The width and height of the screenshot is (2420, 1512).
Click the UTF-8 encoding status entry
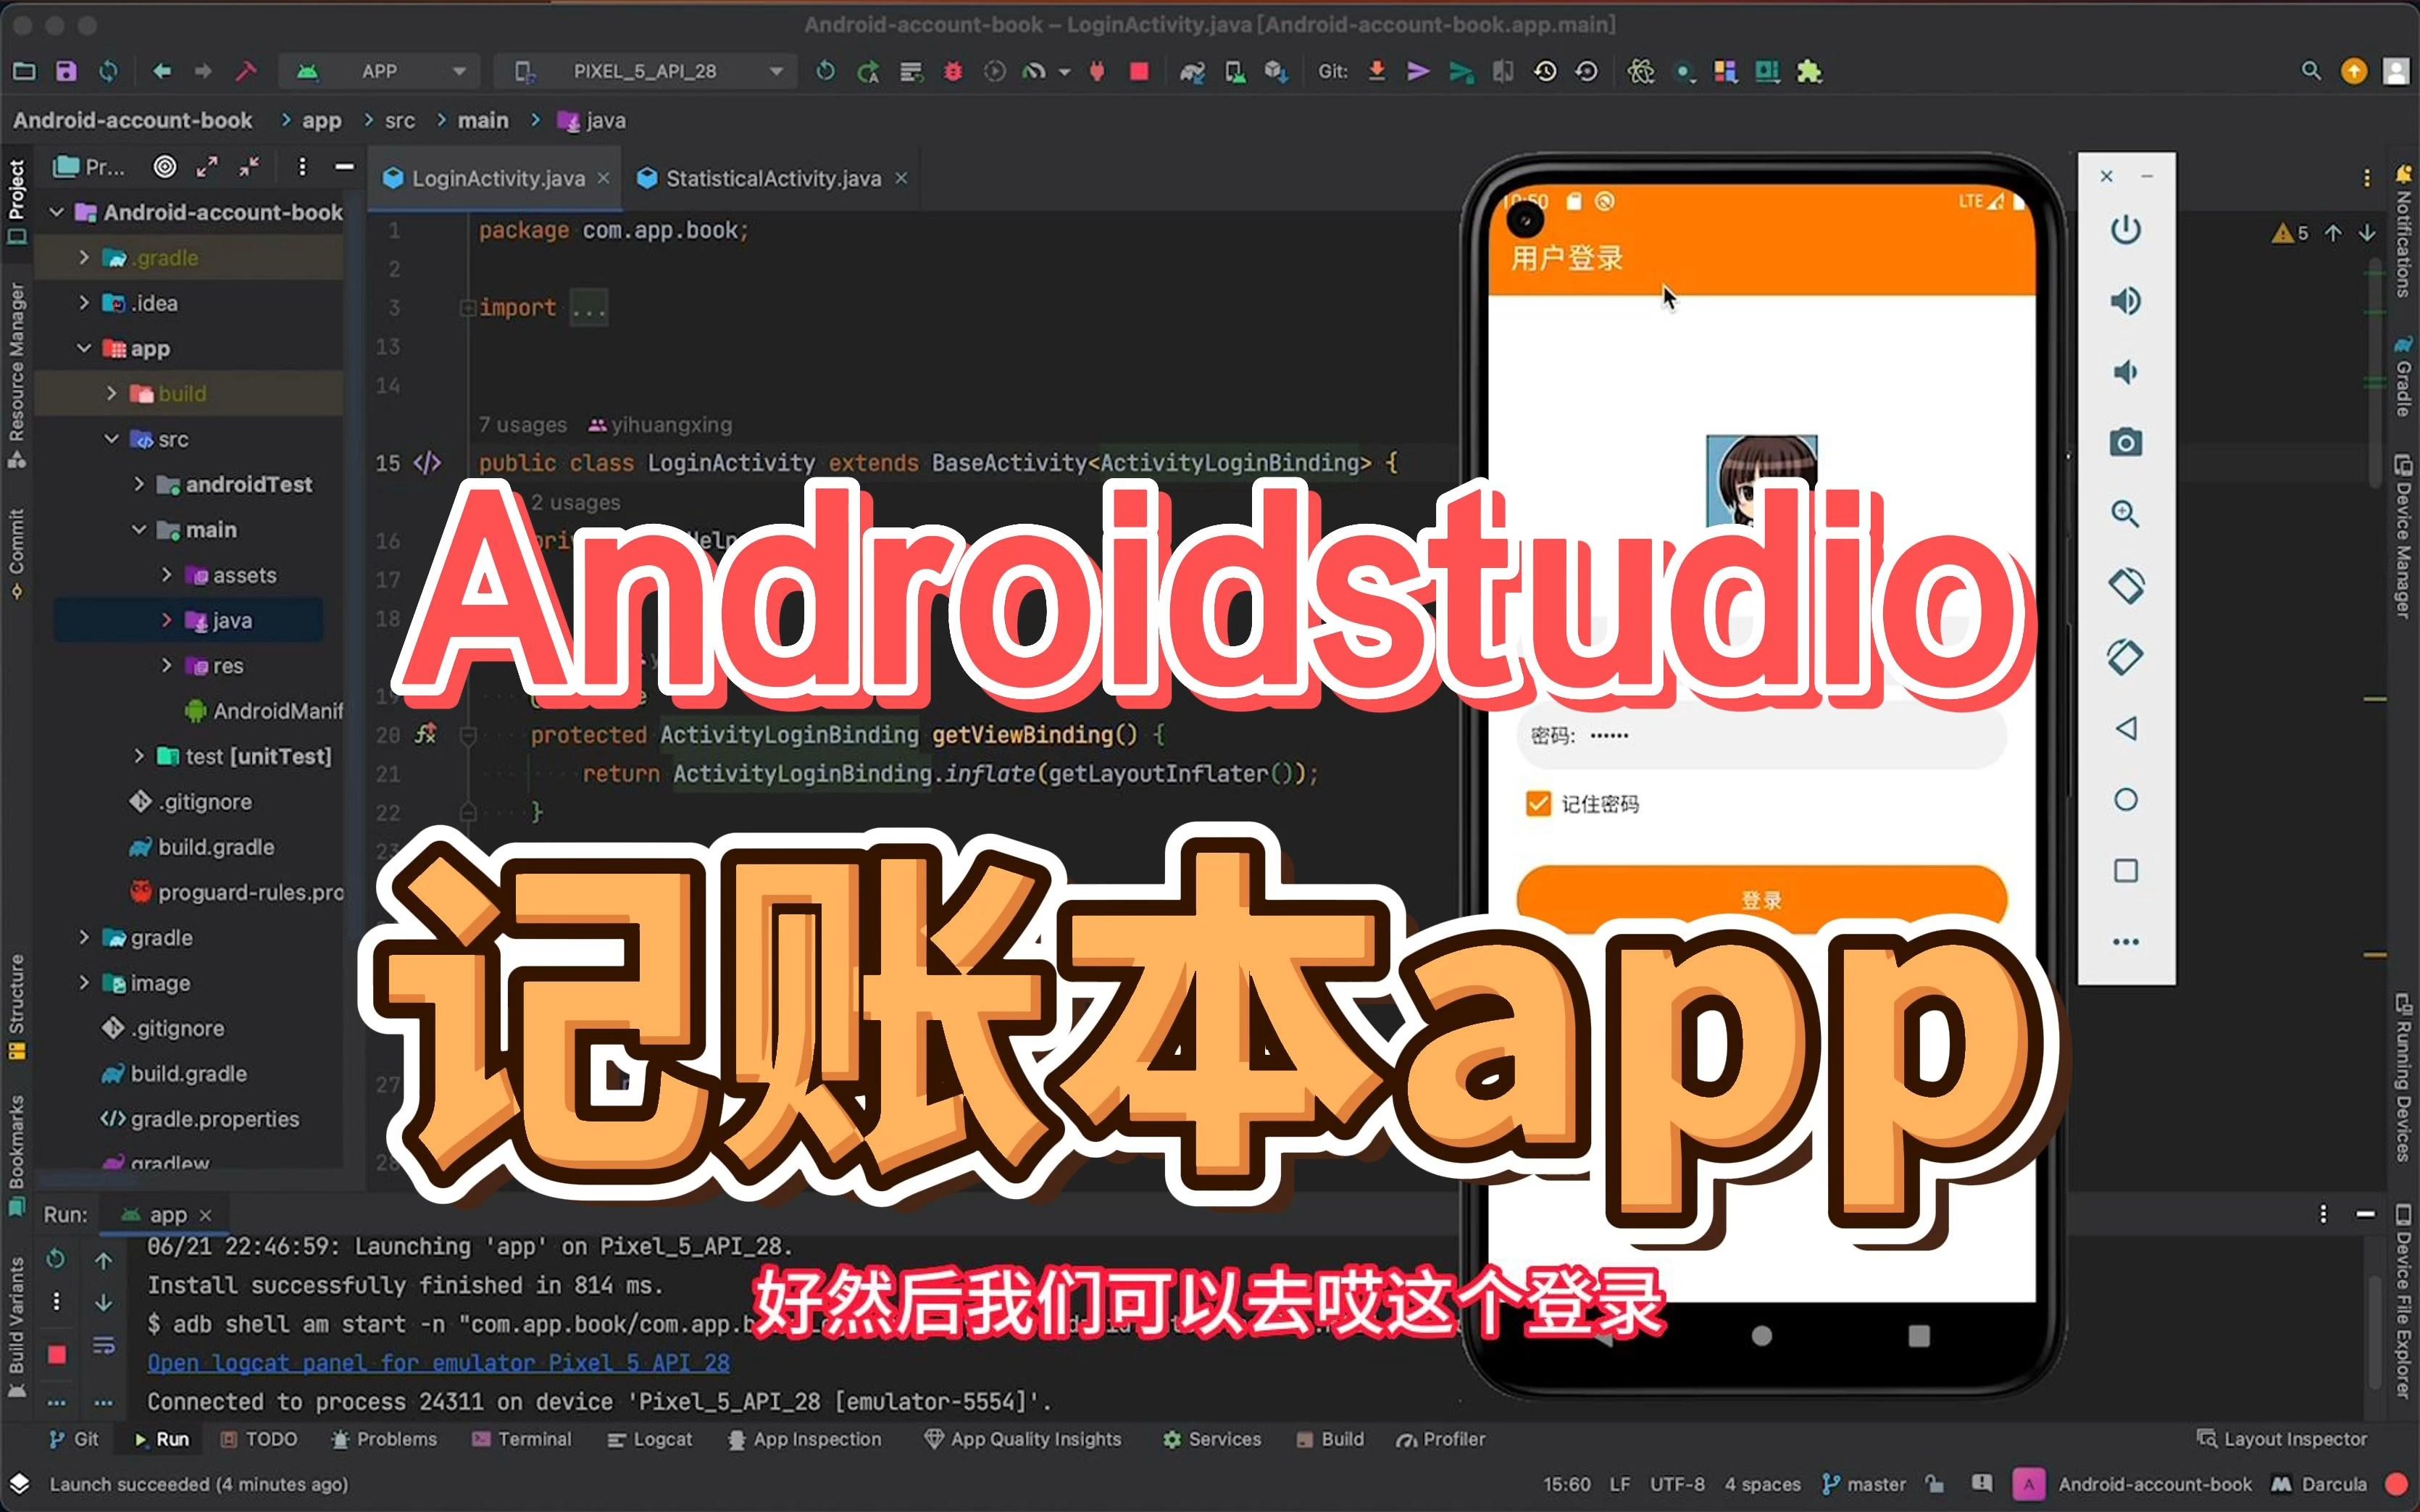1677,1484
